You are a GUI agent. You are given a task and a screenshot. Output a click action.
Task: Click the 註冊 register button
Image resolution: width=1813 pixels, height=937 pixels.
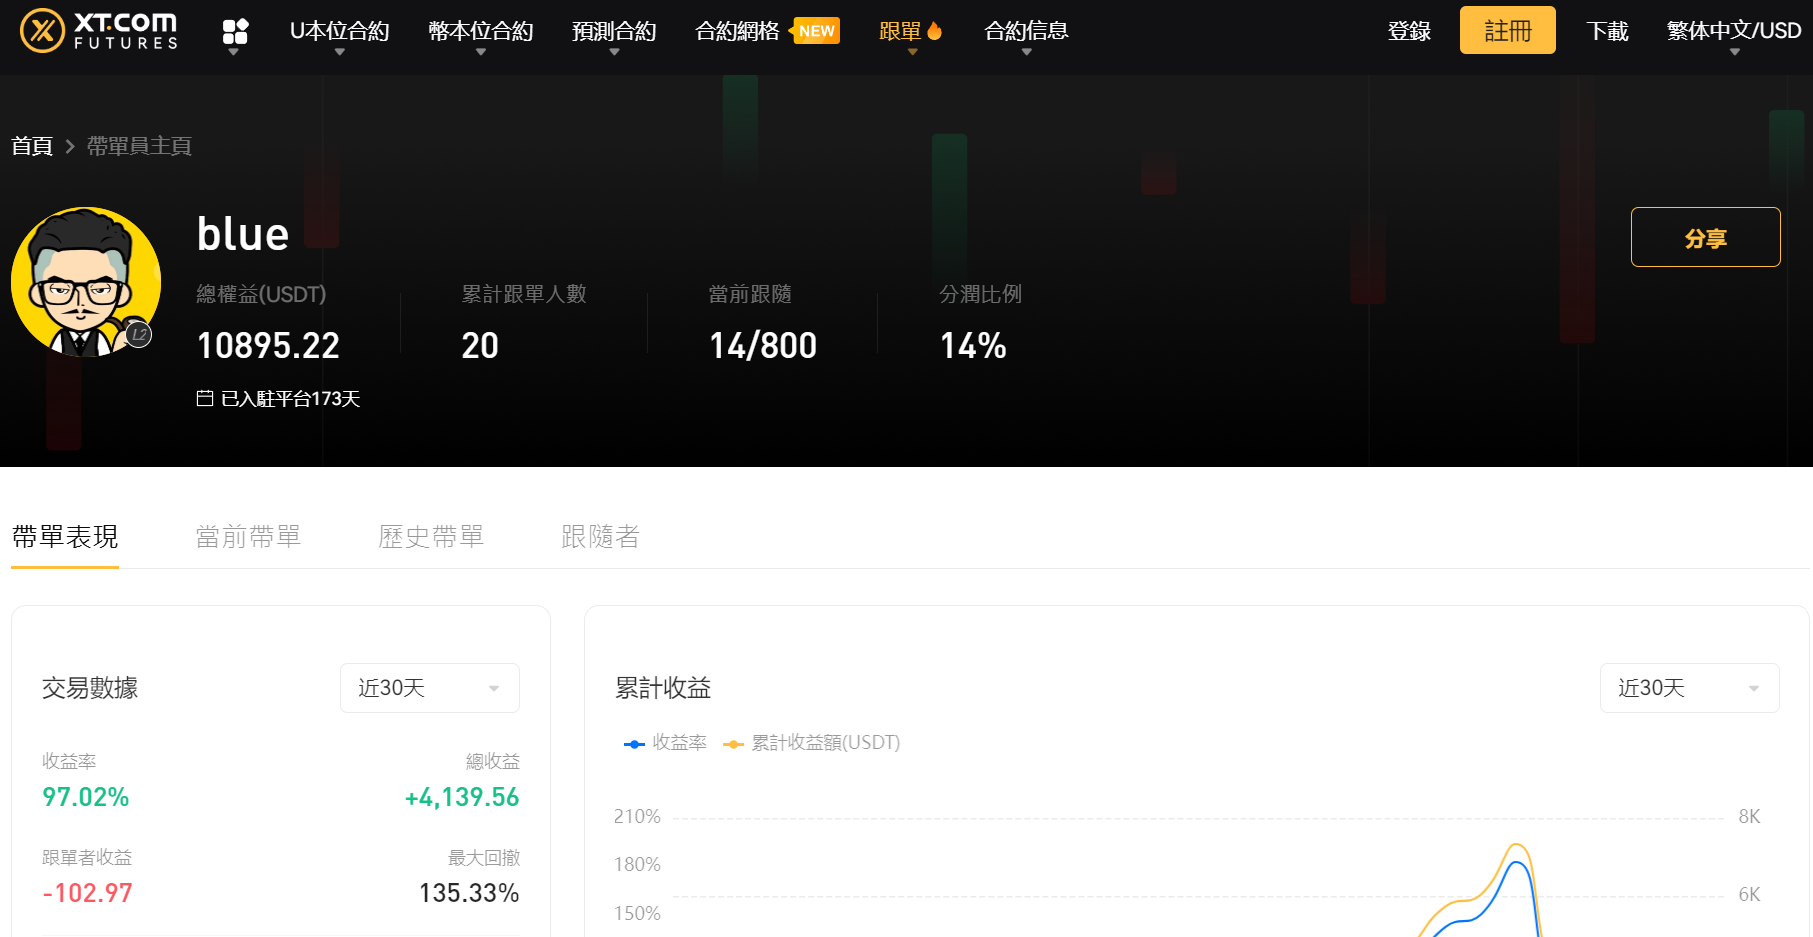point(1508,30)
